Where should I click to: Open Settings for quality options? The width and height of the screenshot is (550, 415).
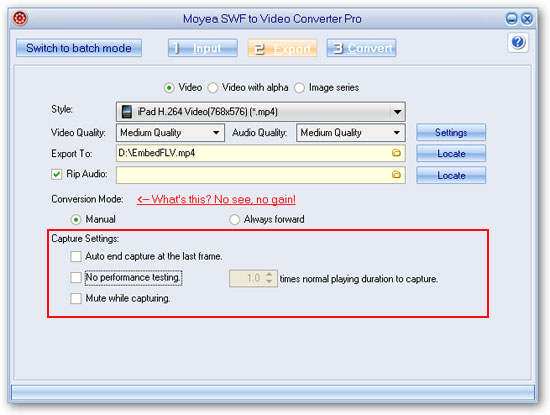pyautogui.click(x=451, y=132)
